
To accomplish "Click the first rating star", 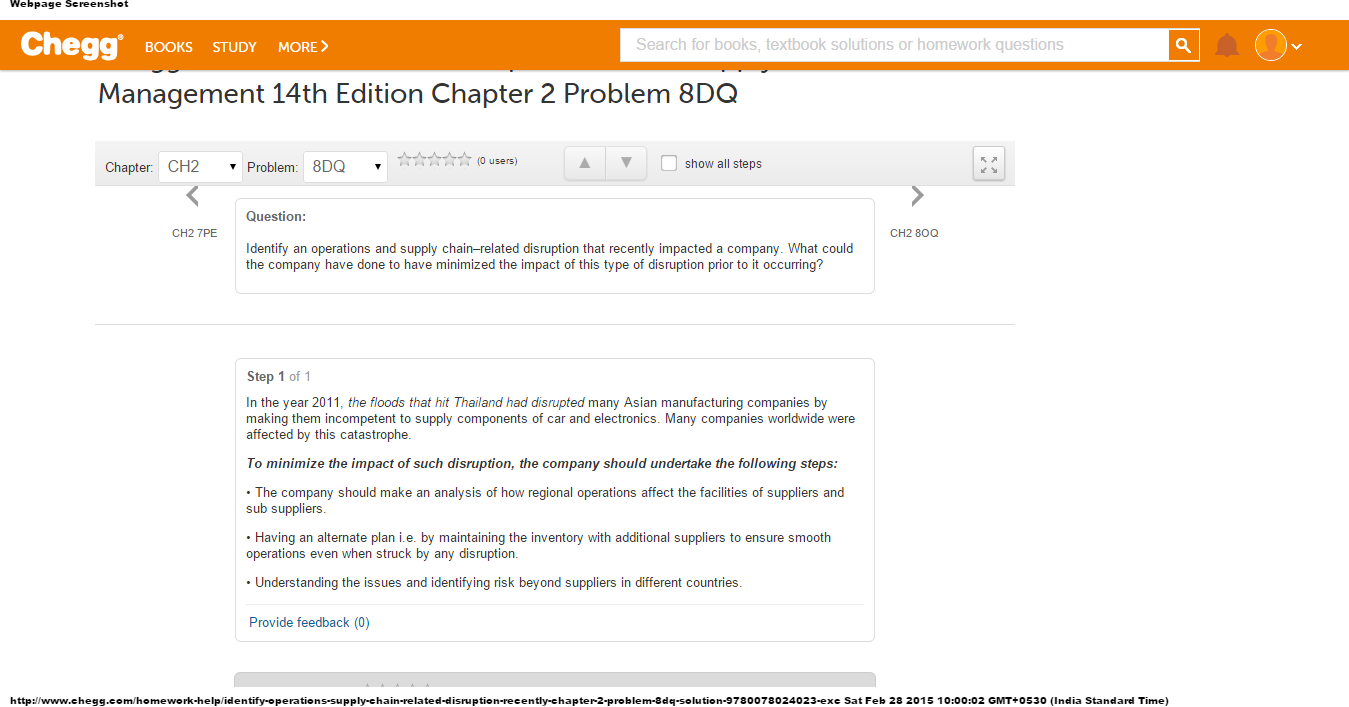I will (405, 159).
